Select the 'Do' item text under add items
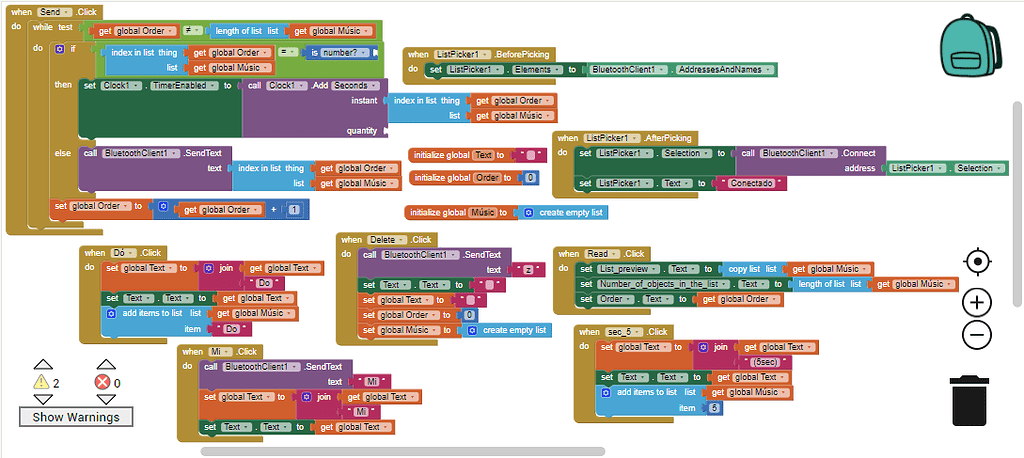 [231, 329]
